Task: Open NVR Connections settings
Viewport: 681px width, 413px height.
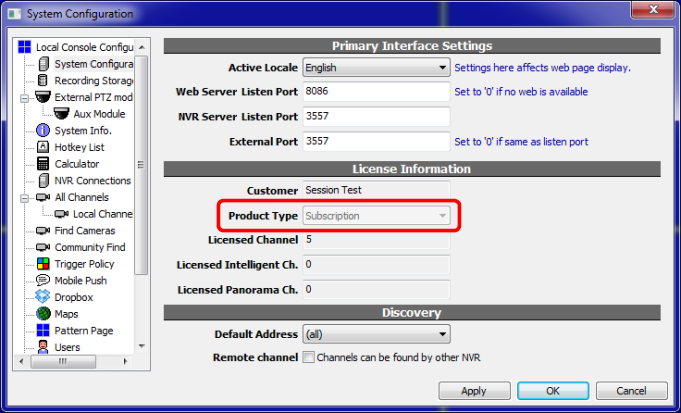Action: [x=93, y=180]
